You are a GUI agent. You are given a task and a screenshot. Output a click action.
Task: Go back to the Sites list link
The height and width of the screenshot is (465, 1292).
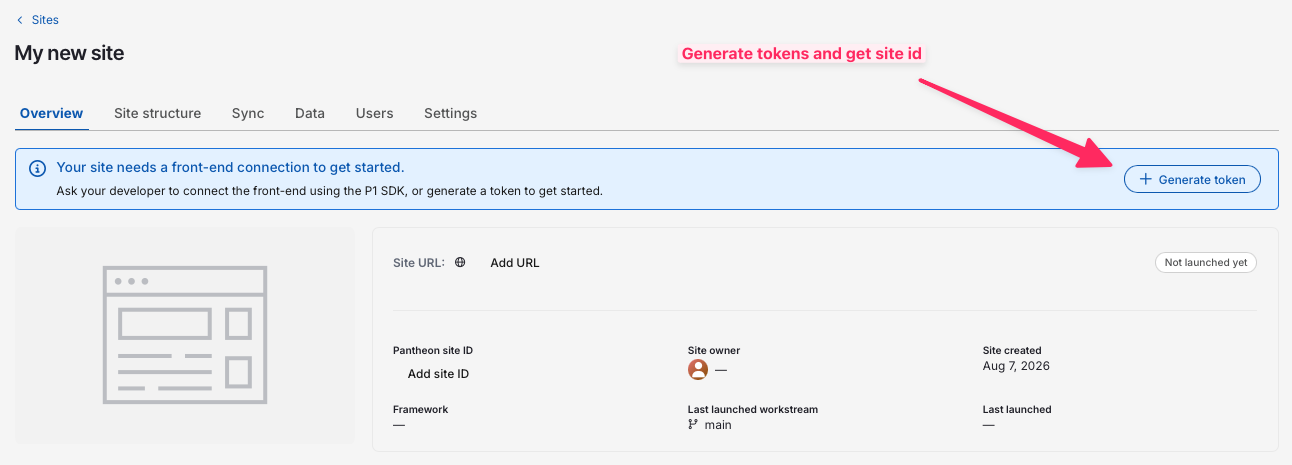pyautogui.click(x=45, y=20)
